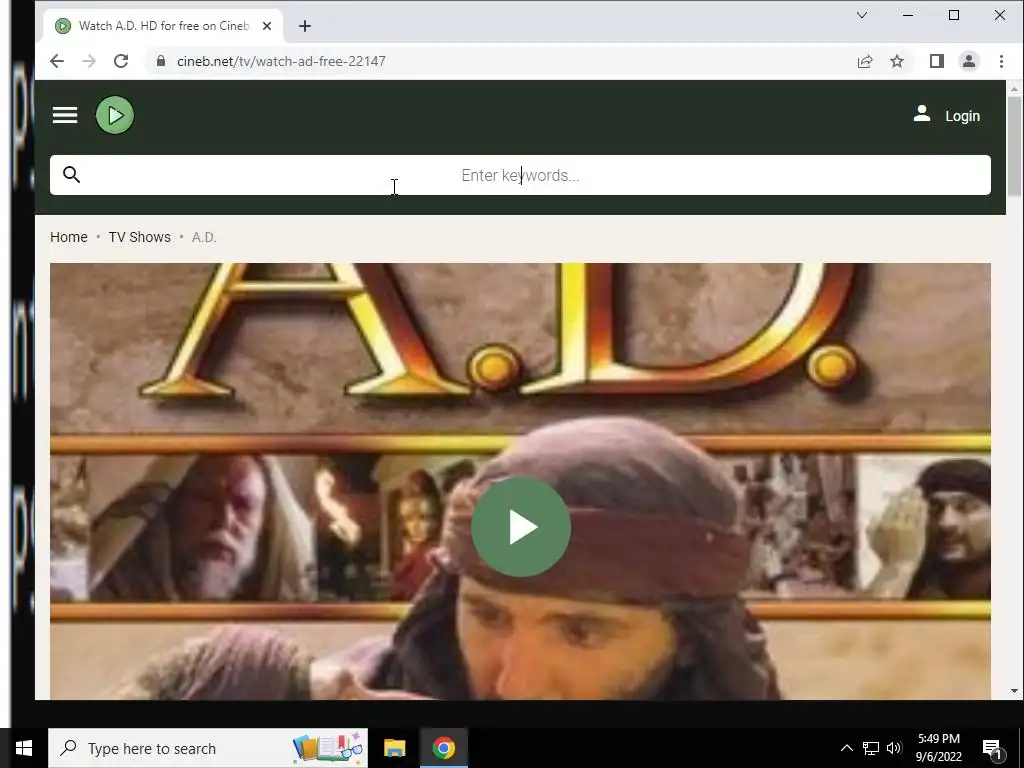Open a new tab
The image size is (1024, 768).
coord(304,26)
